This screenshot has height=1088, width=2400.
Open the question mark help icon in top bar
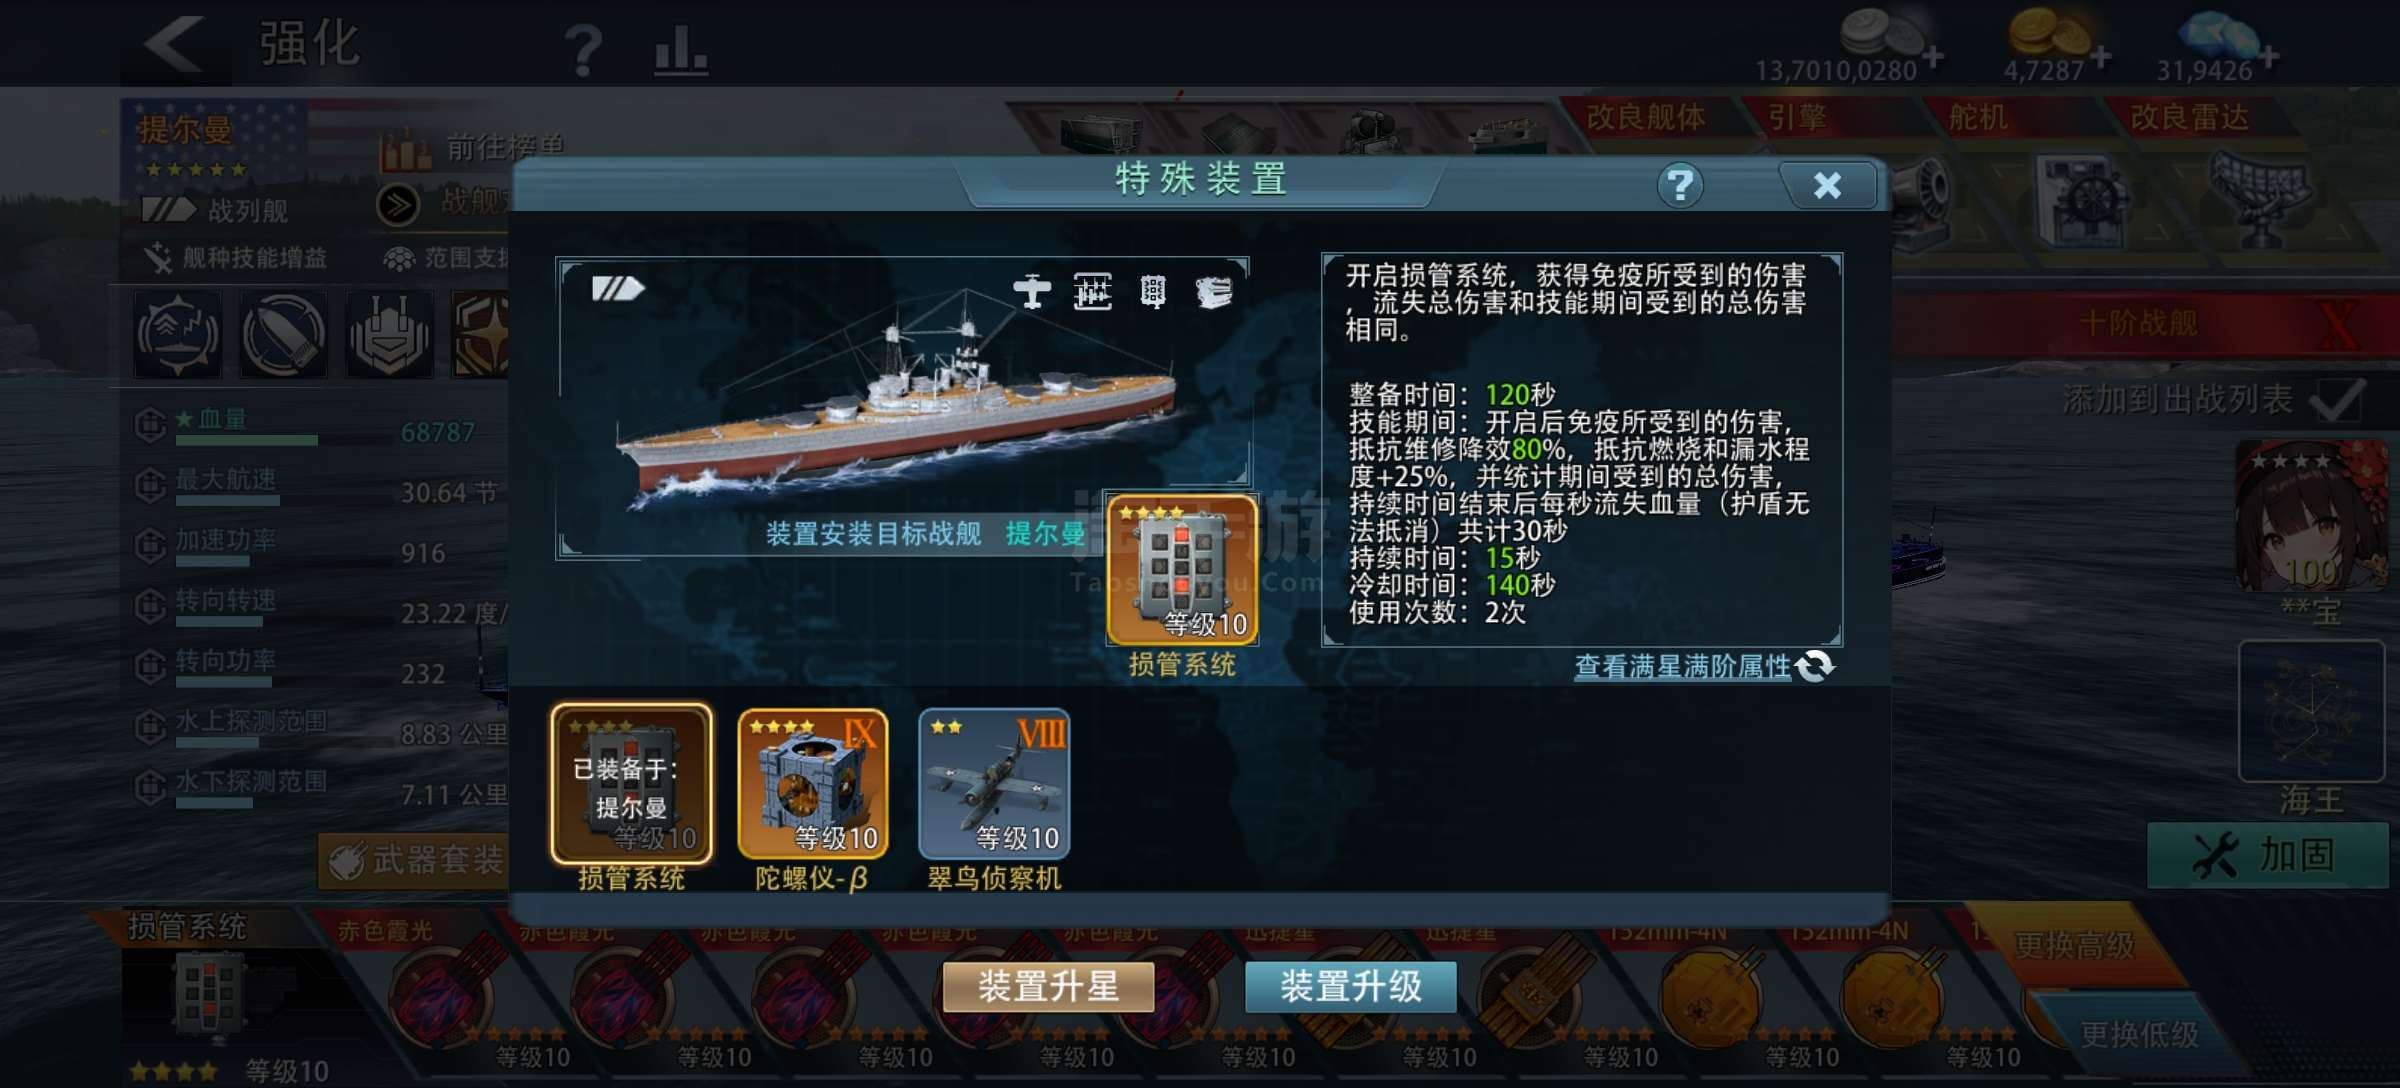point(583,50)
